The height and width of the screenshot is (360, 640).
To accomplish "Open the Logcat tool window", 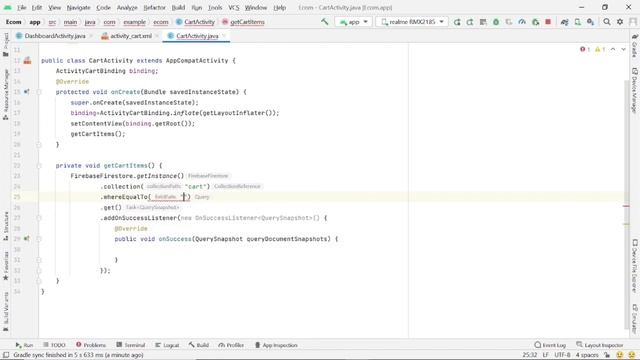I will point(167,345).
